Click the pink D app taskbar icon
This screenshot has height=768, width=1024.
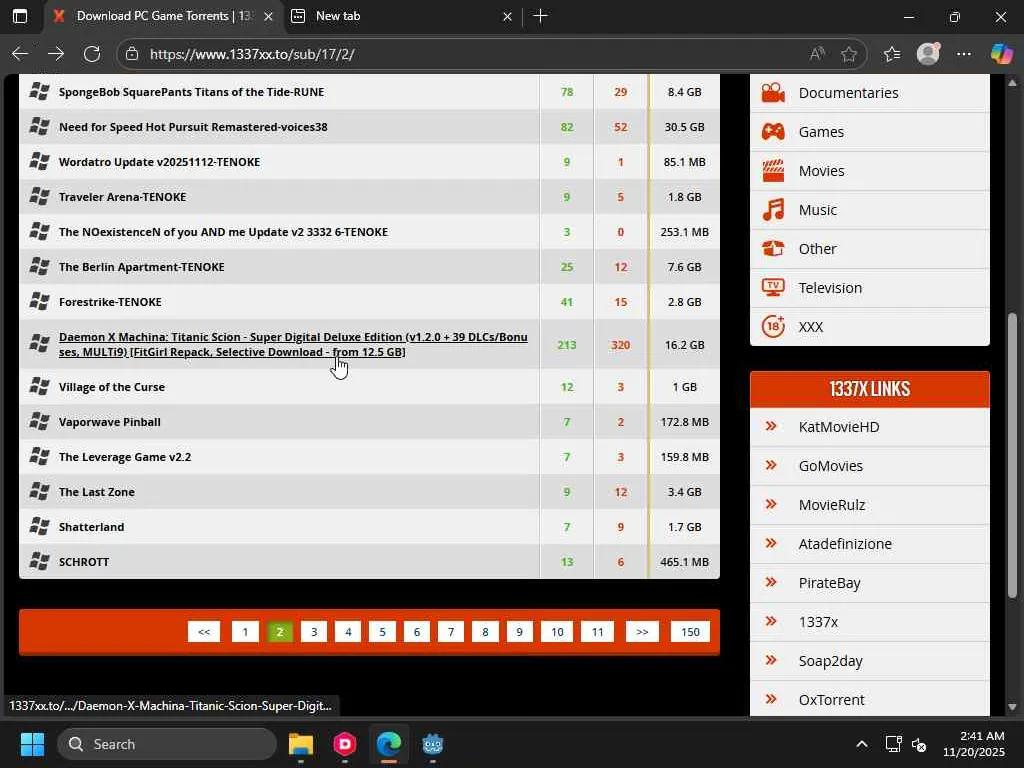[345, 744]
